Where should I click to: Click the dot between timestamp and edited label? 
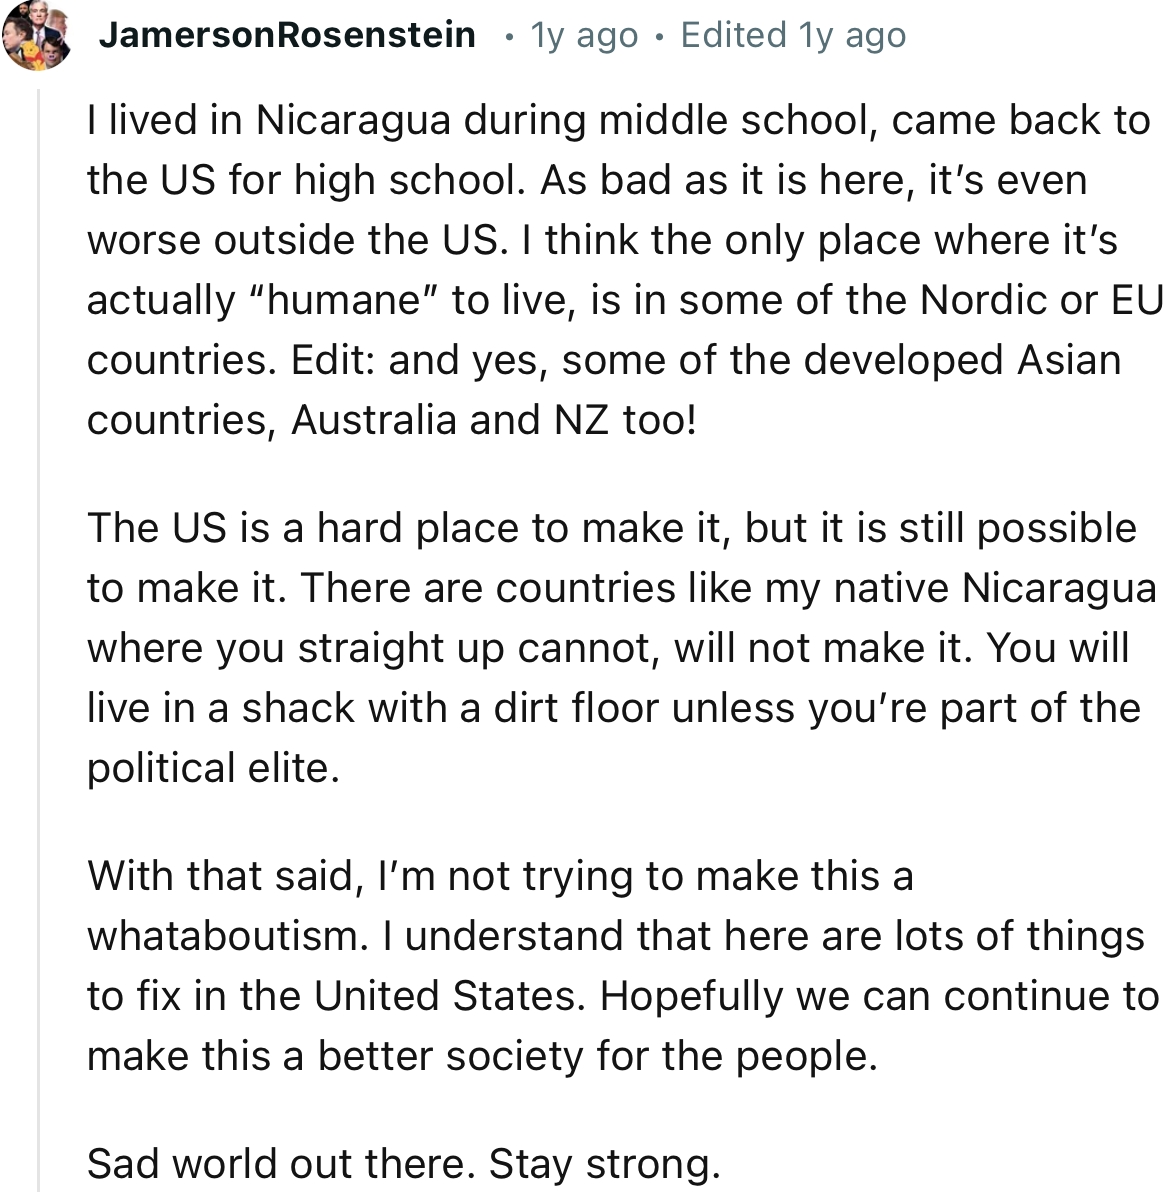pos(658,35)
